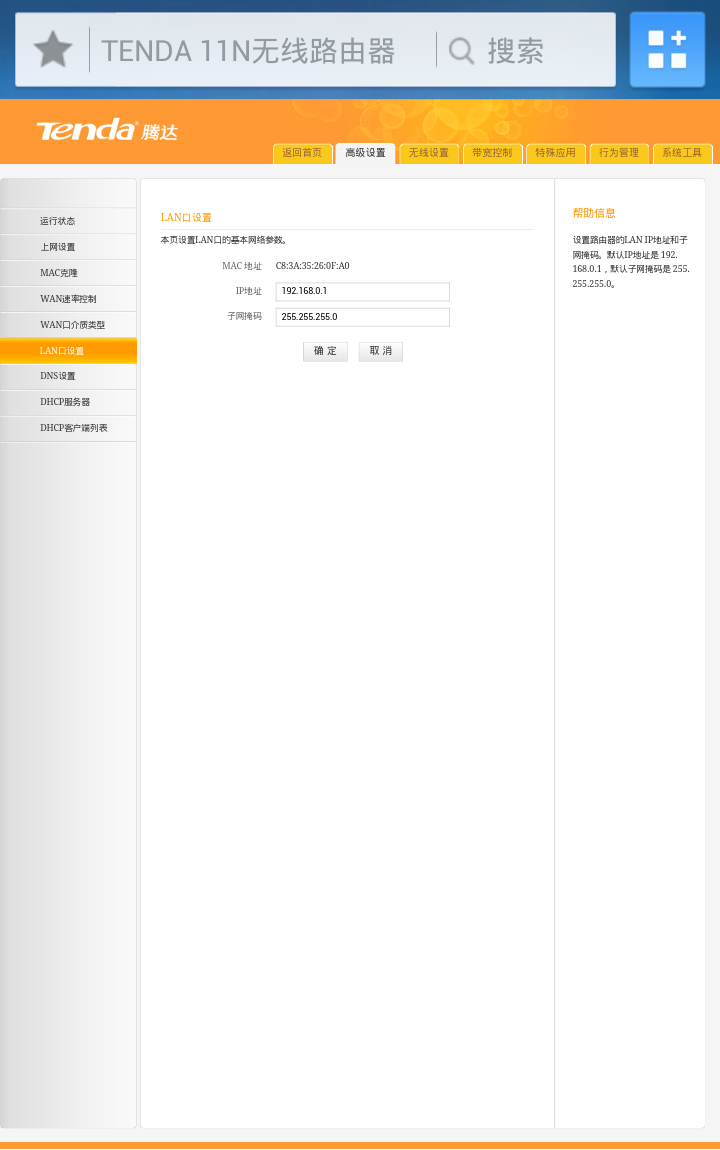Click the 子网掩码 label
720x1150 pixels.
244,317
